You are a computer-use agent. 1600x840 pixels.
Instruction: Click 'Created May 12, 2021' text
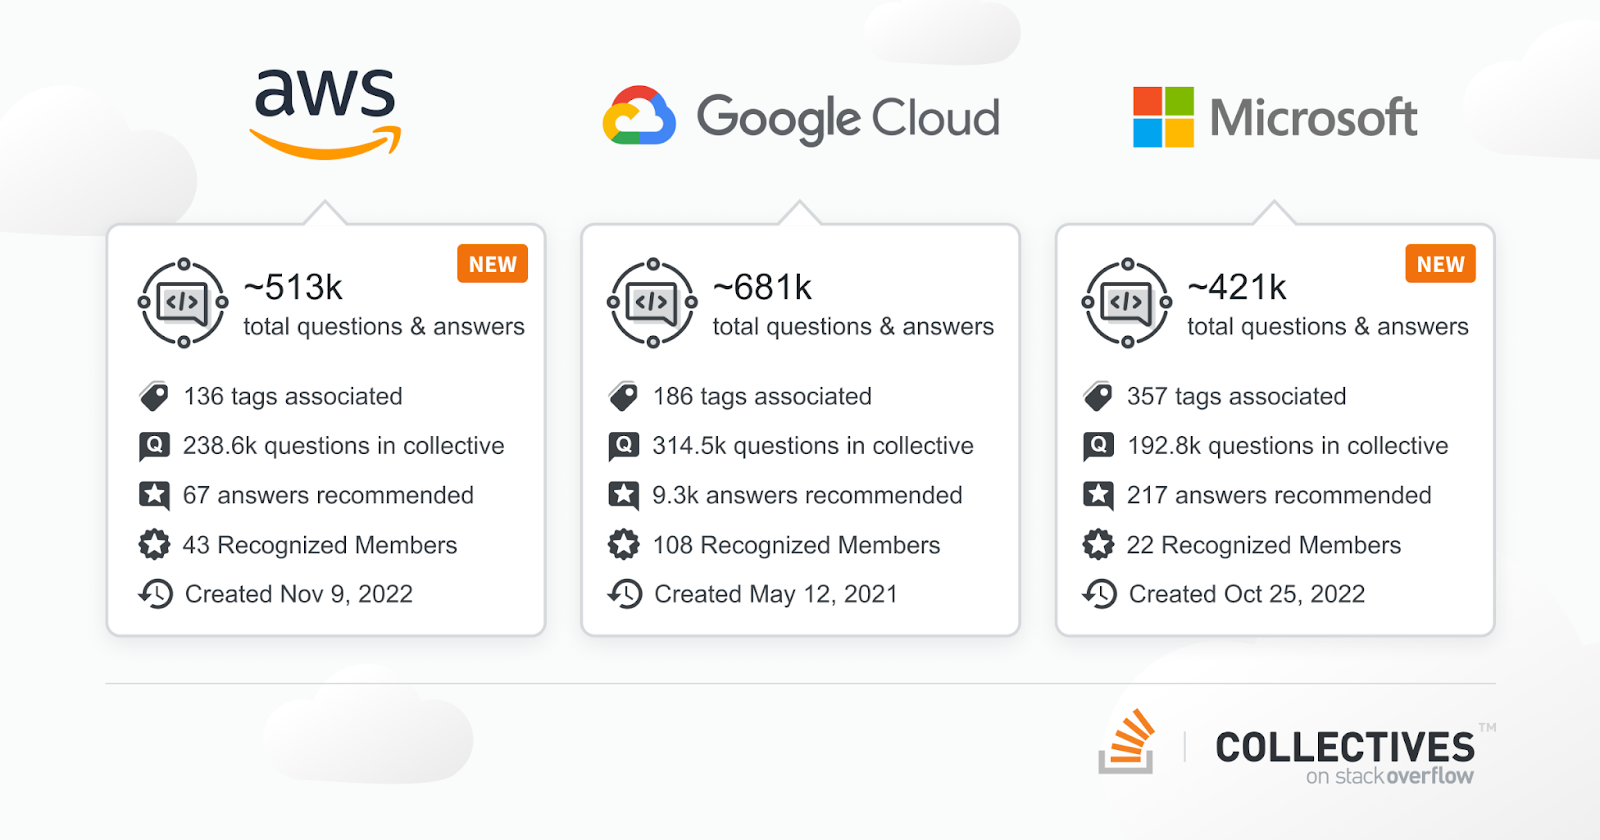click(776, 594)
